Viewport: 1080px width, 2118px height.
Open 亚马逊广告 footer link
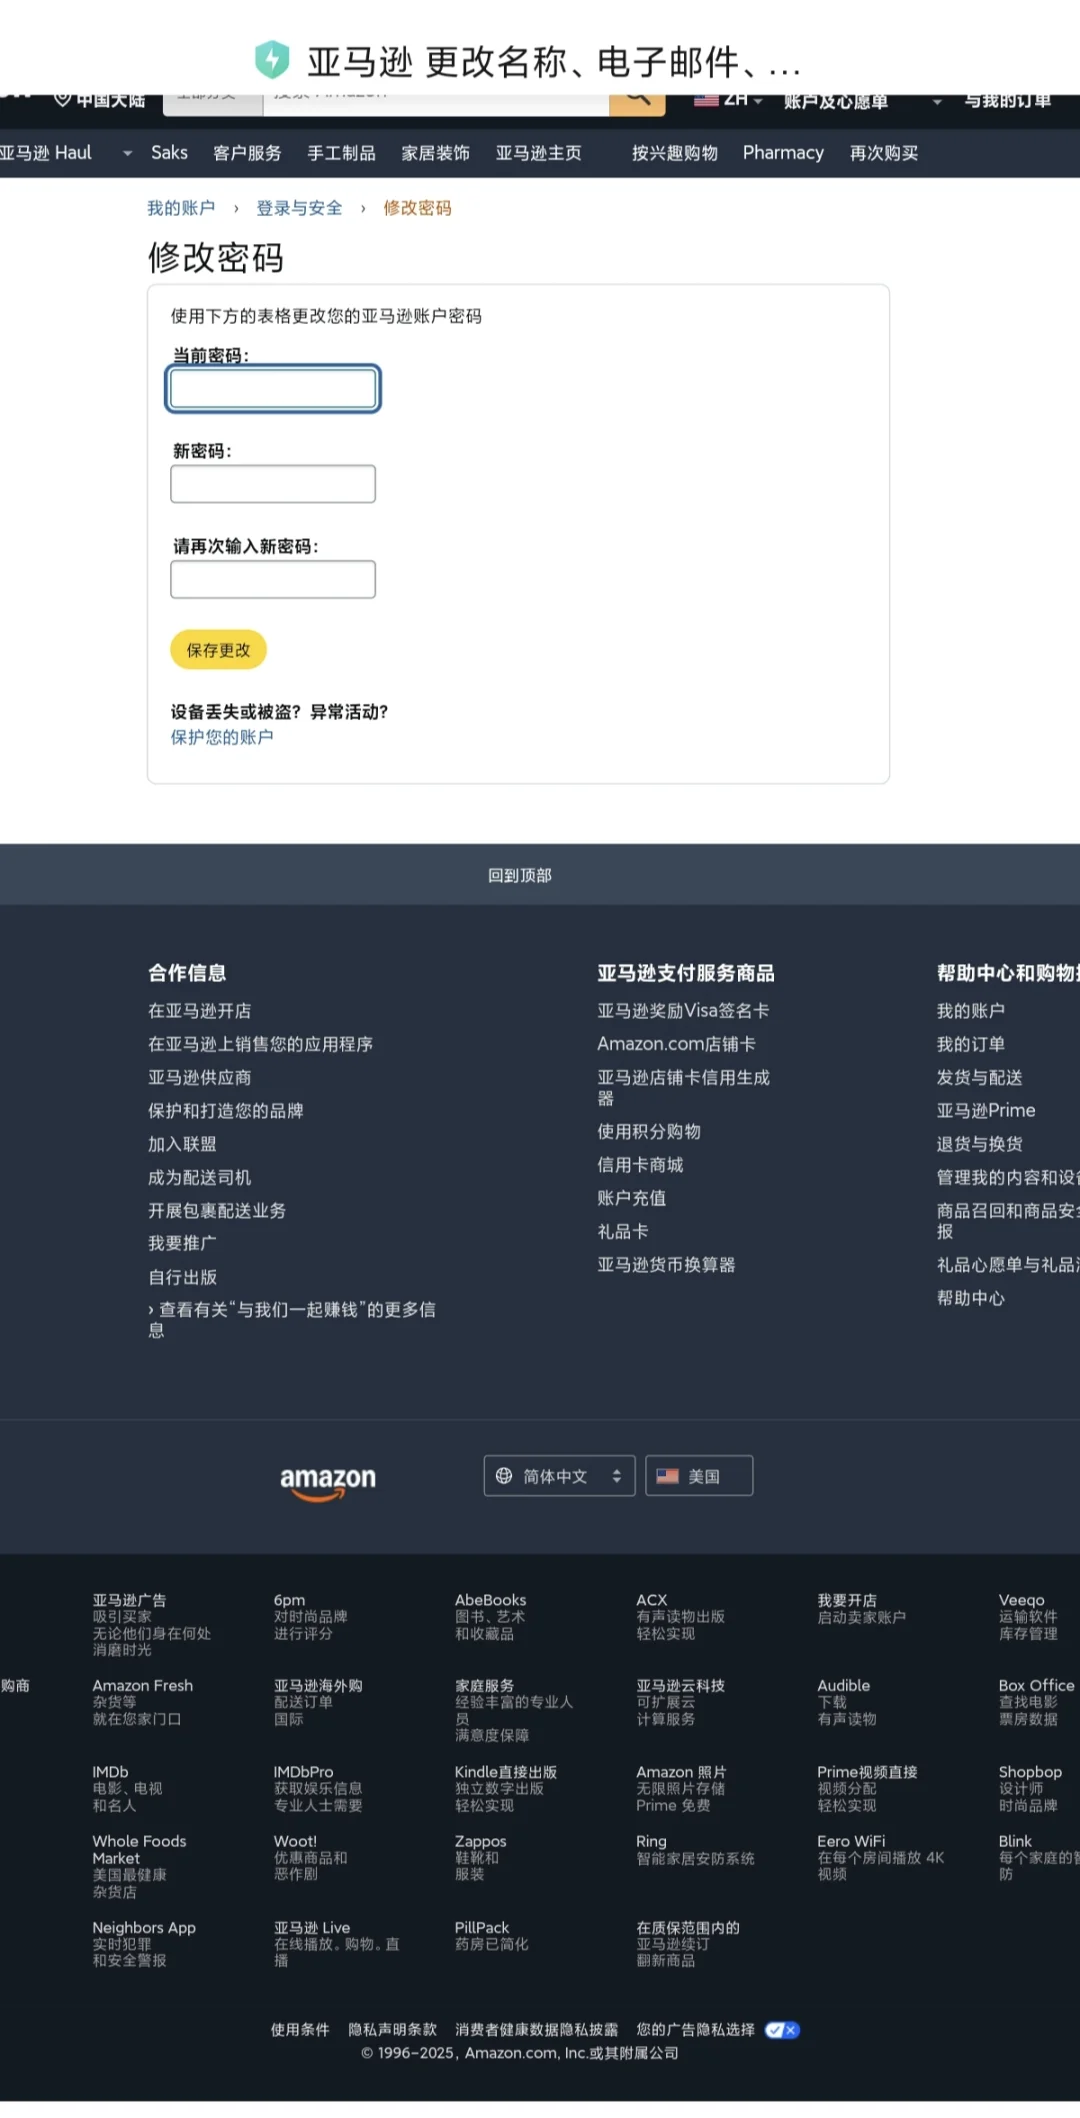coord(129,1600)
